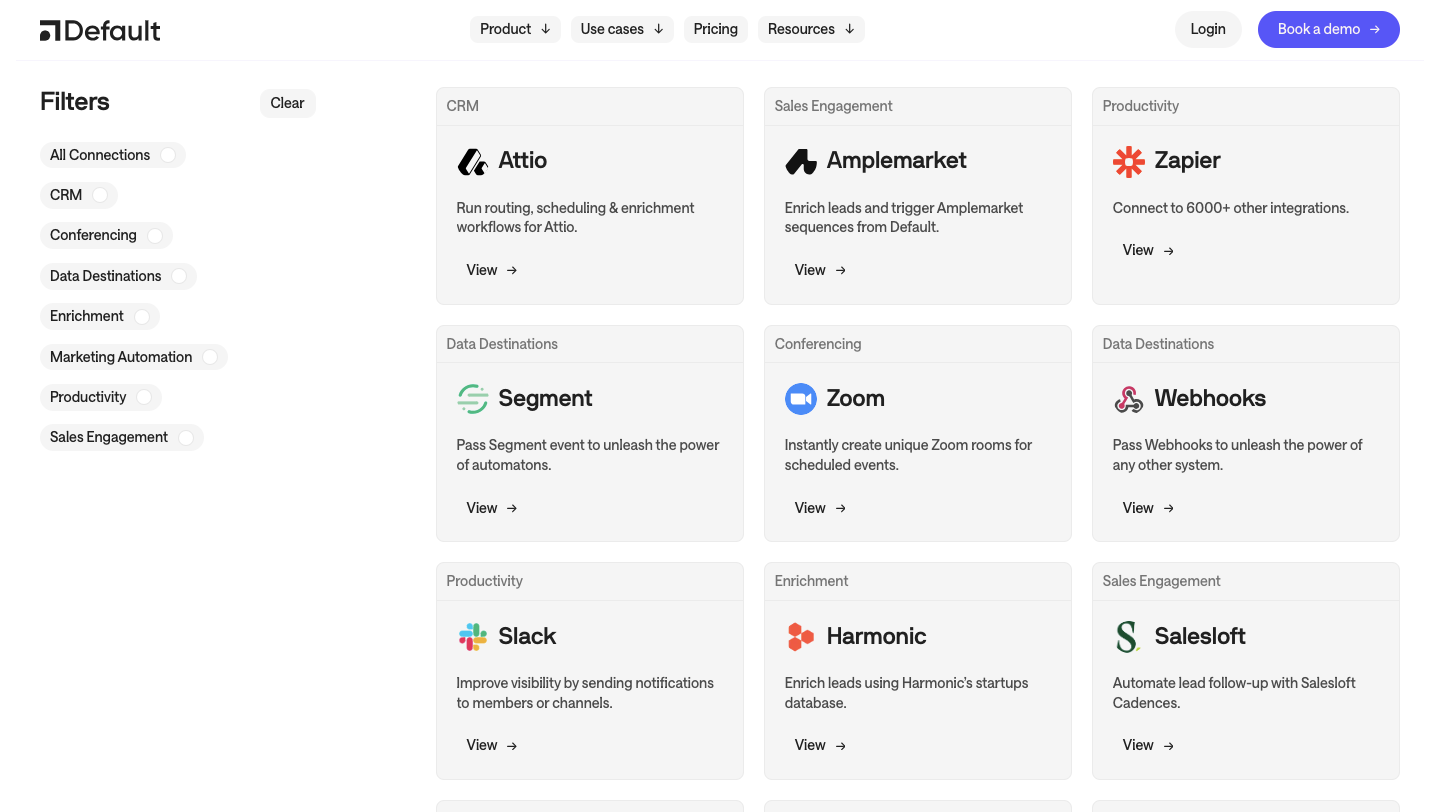The image size is (1440, 812).
Task: Click the Webhooks card title
Action: [1210, 399]
